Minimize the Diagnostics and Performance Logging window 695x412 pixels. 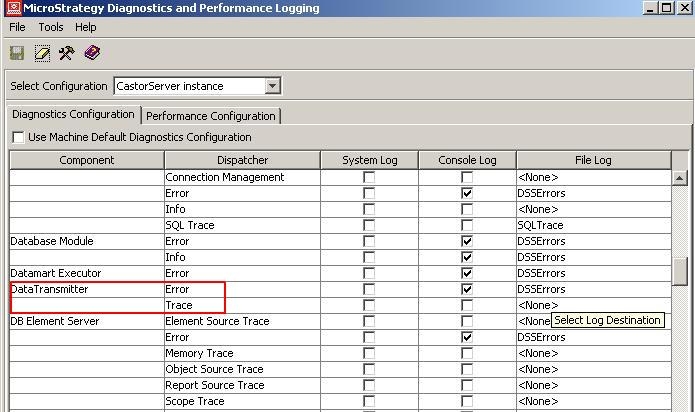(x=650, y=8)
